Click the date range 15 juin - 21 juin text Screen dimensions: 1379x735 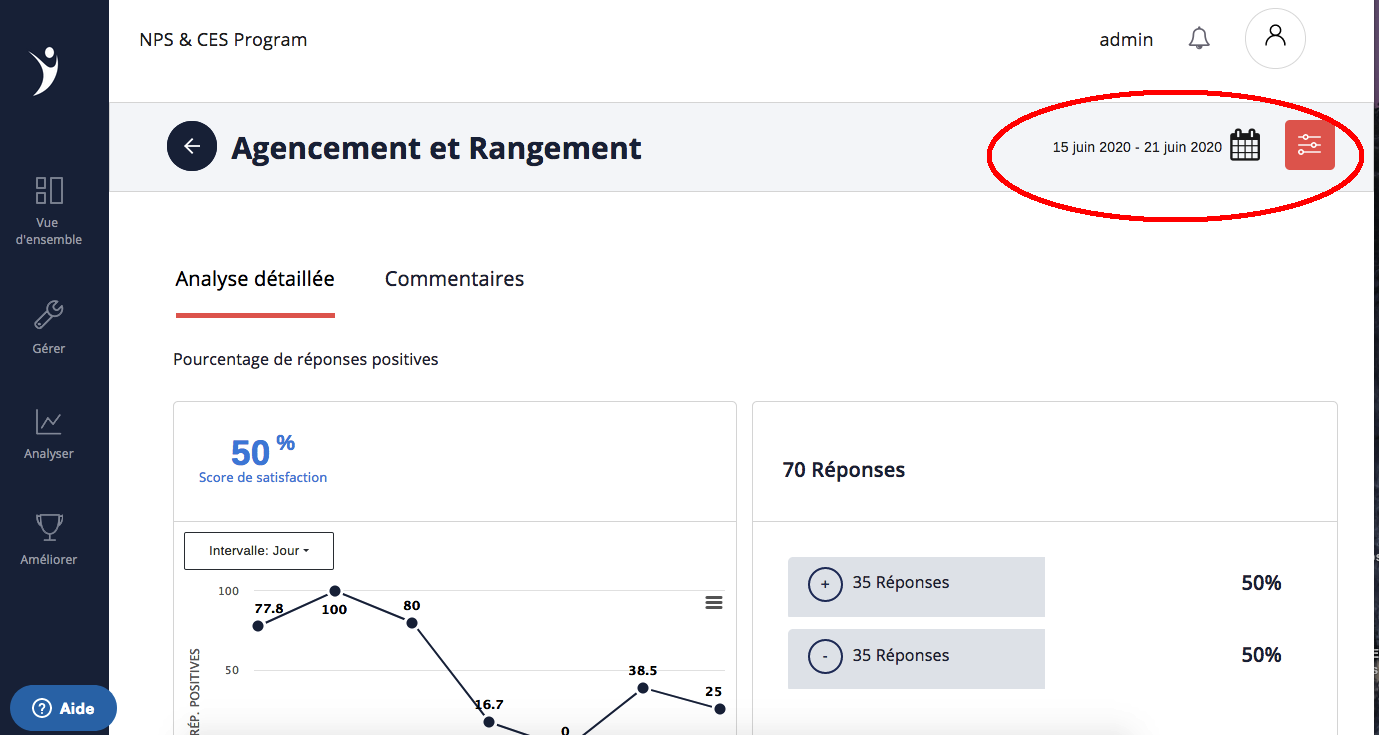tap(1137, 147)
